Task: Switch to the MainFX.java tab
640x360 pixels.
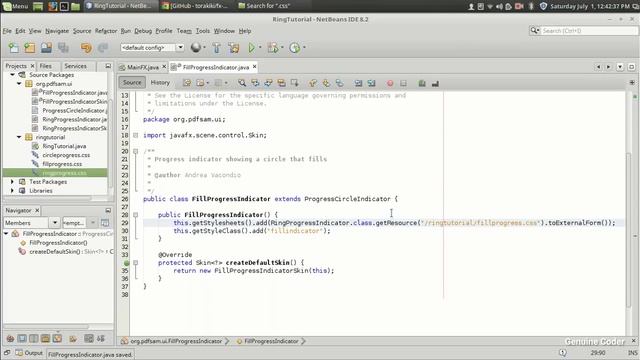Action: coord(142,67)
